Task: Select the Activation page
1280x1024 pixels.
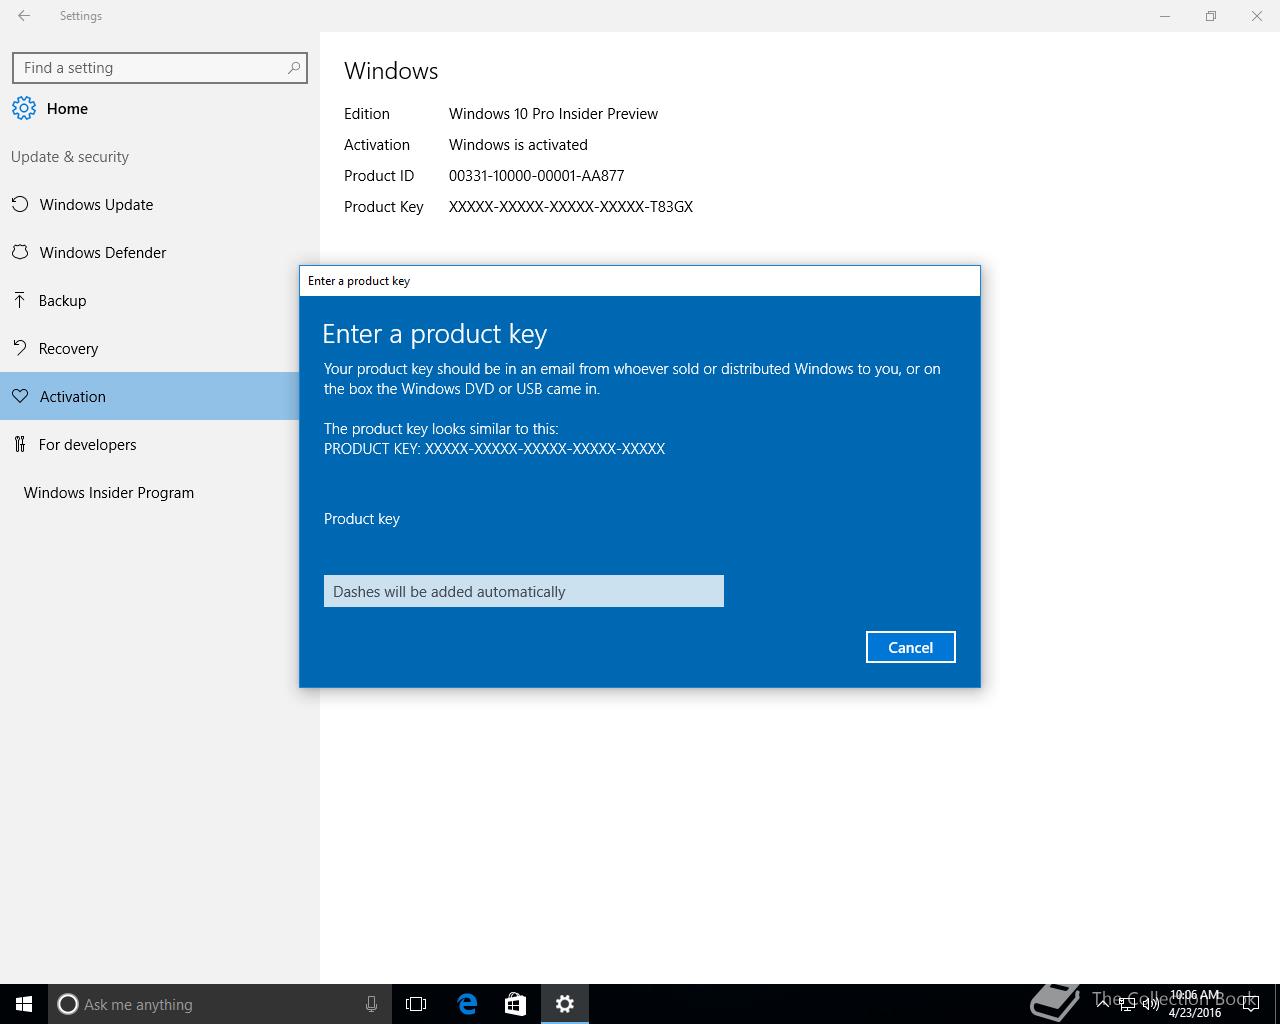Action: pos(150,396)
